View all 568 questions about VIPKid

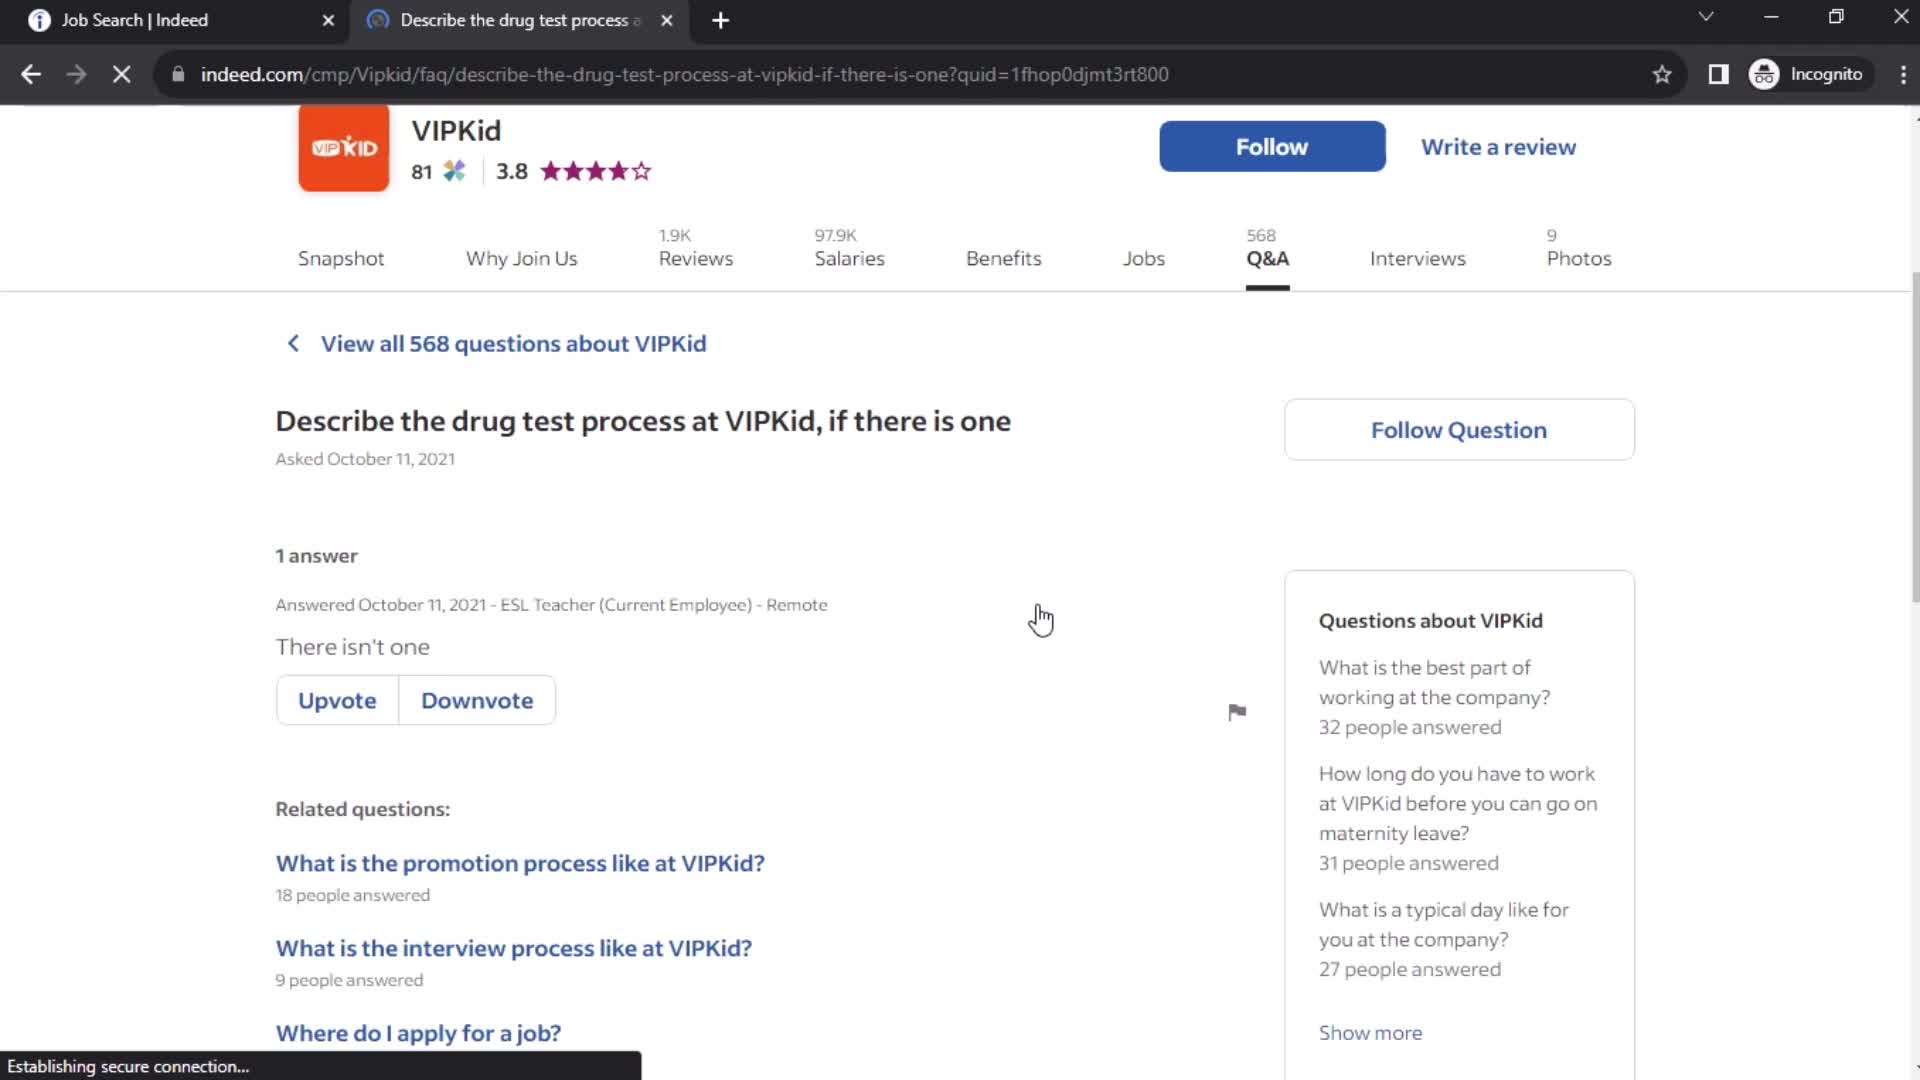tap(513, 343)
